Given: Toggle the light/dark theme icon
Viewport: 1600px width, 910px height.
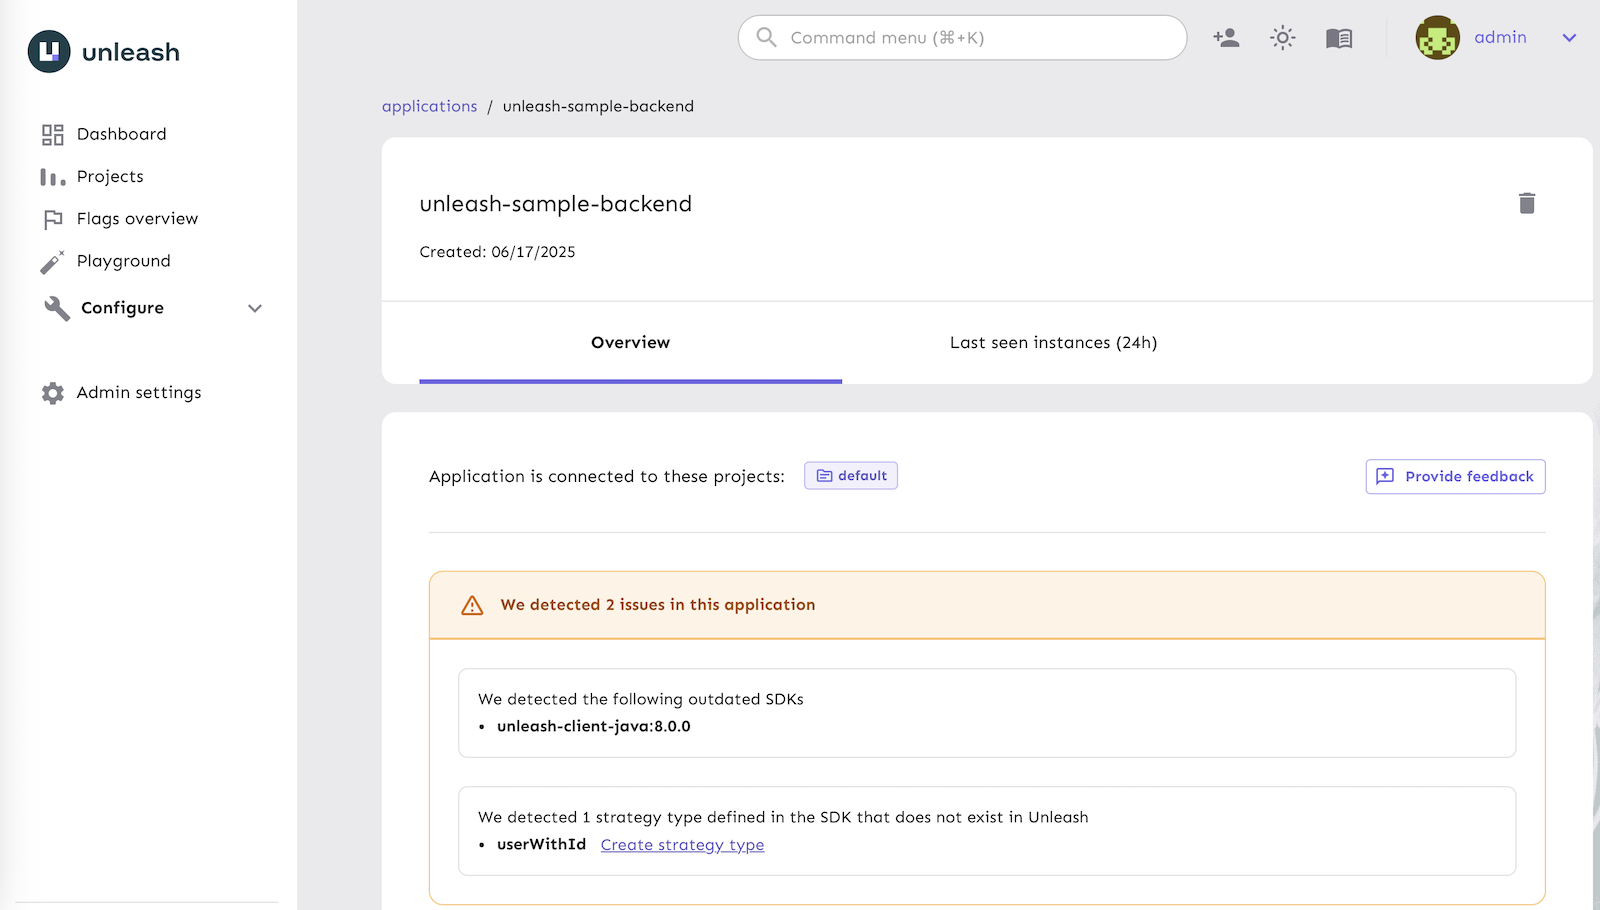Looking at the screenshot, I should click(1282, 38).
